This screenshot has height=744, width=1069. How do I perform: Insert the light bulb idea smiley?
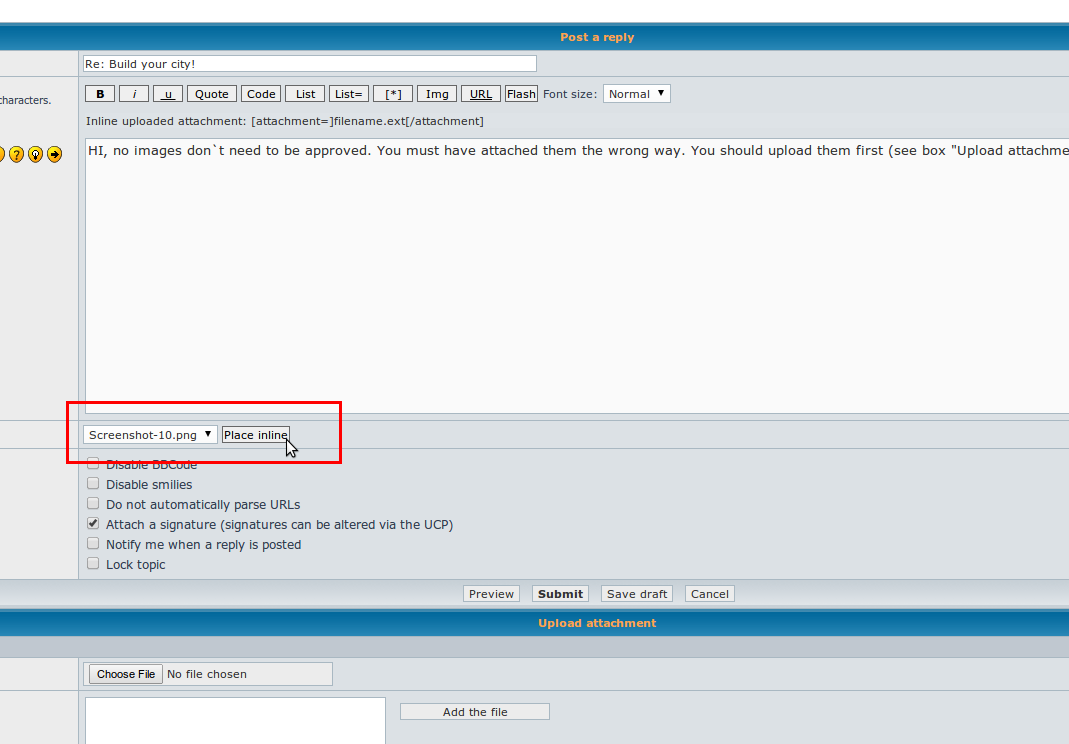pyautogui.click(x=35, y=155)
